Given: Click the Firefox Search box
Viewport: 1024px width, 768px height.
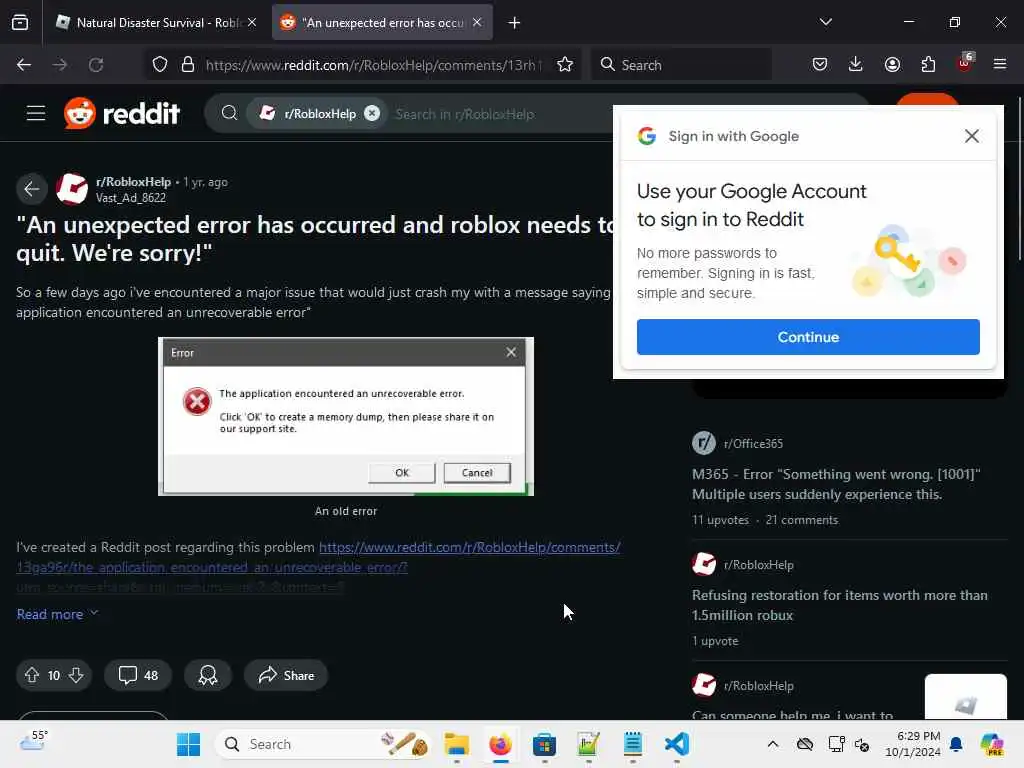Looking at the screenshot, I should coord(682,65).
